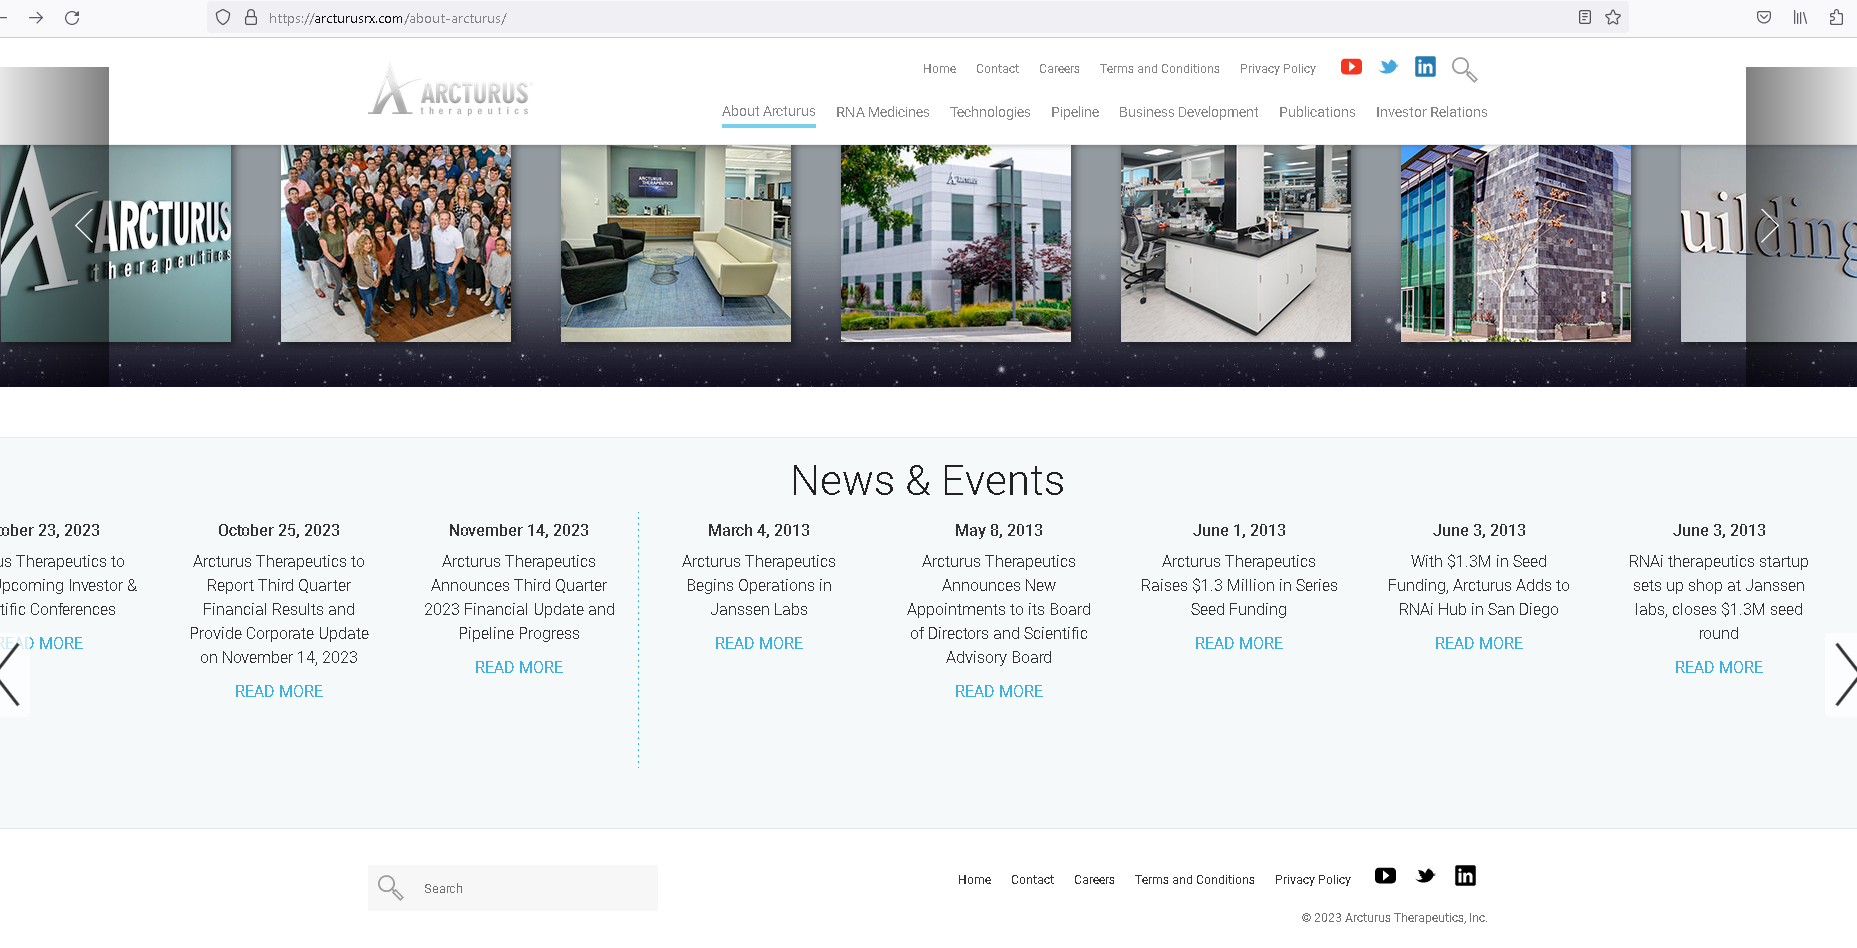Click the footer Search input field
The width and height of the screenshot is (1857, 948).
513,888
